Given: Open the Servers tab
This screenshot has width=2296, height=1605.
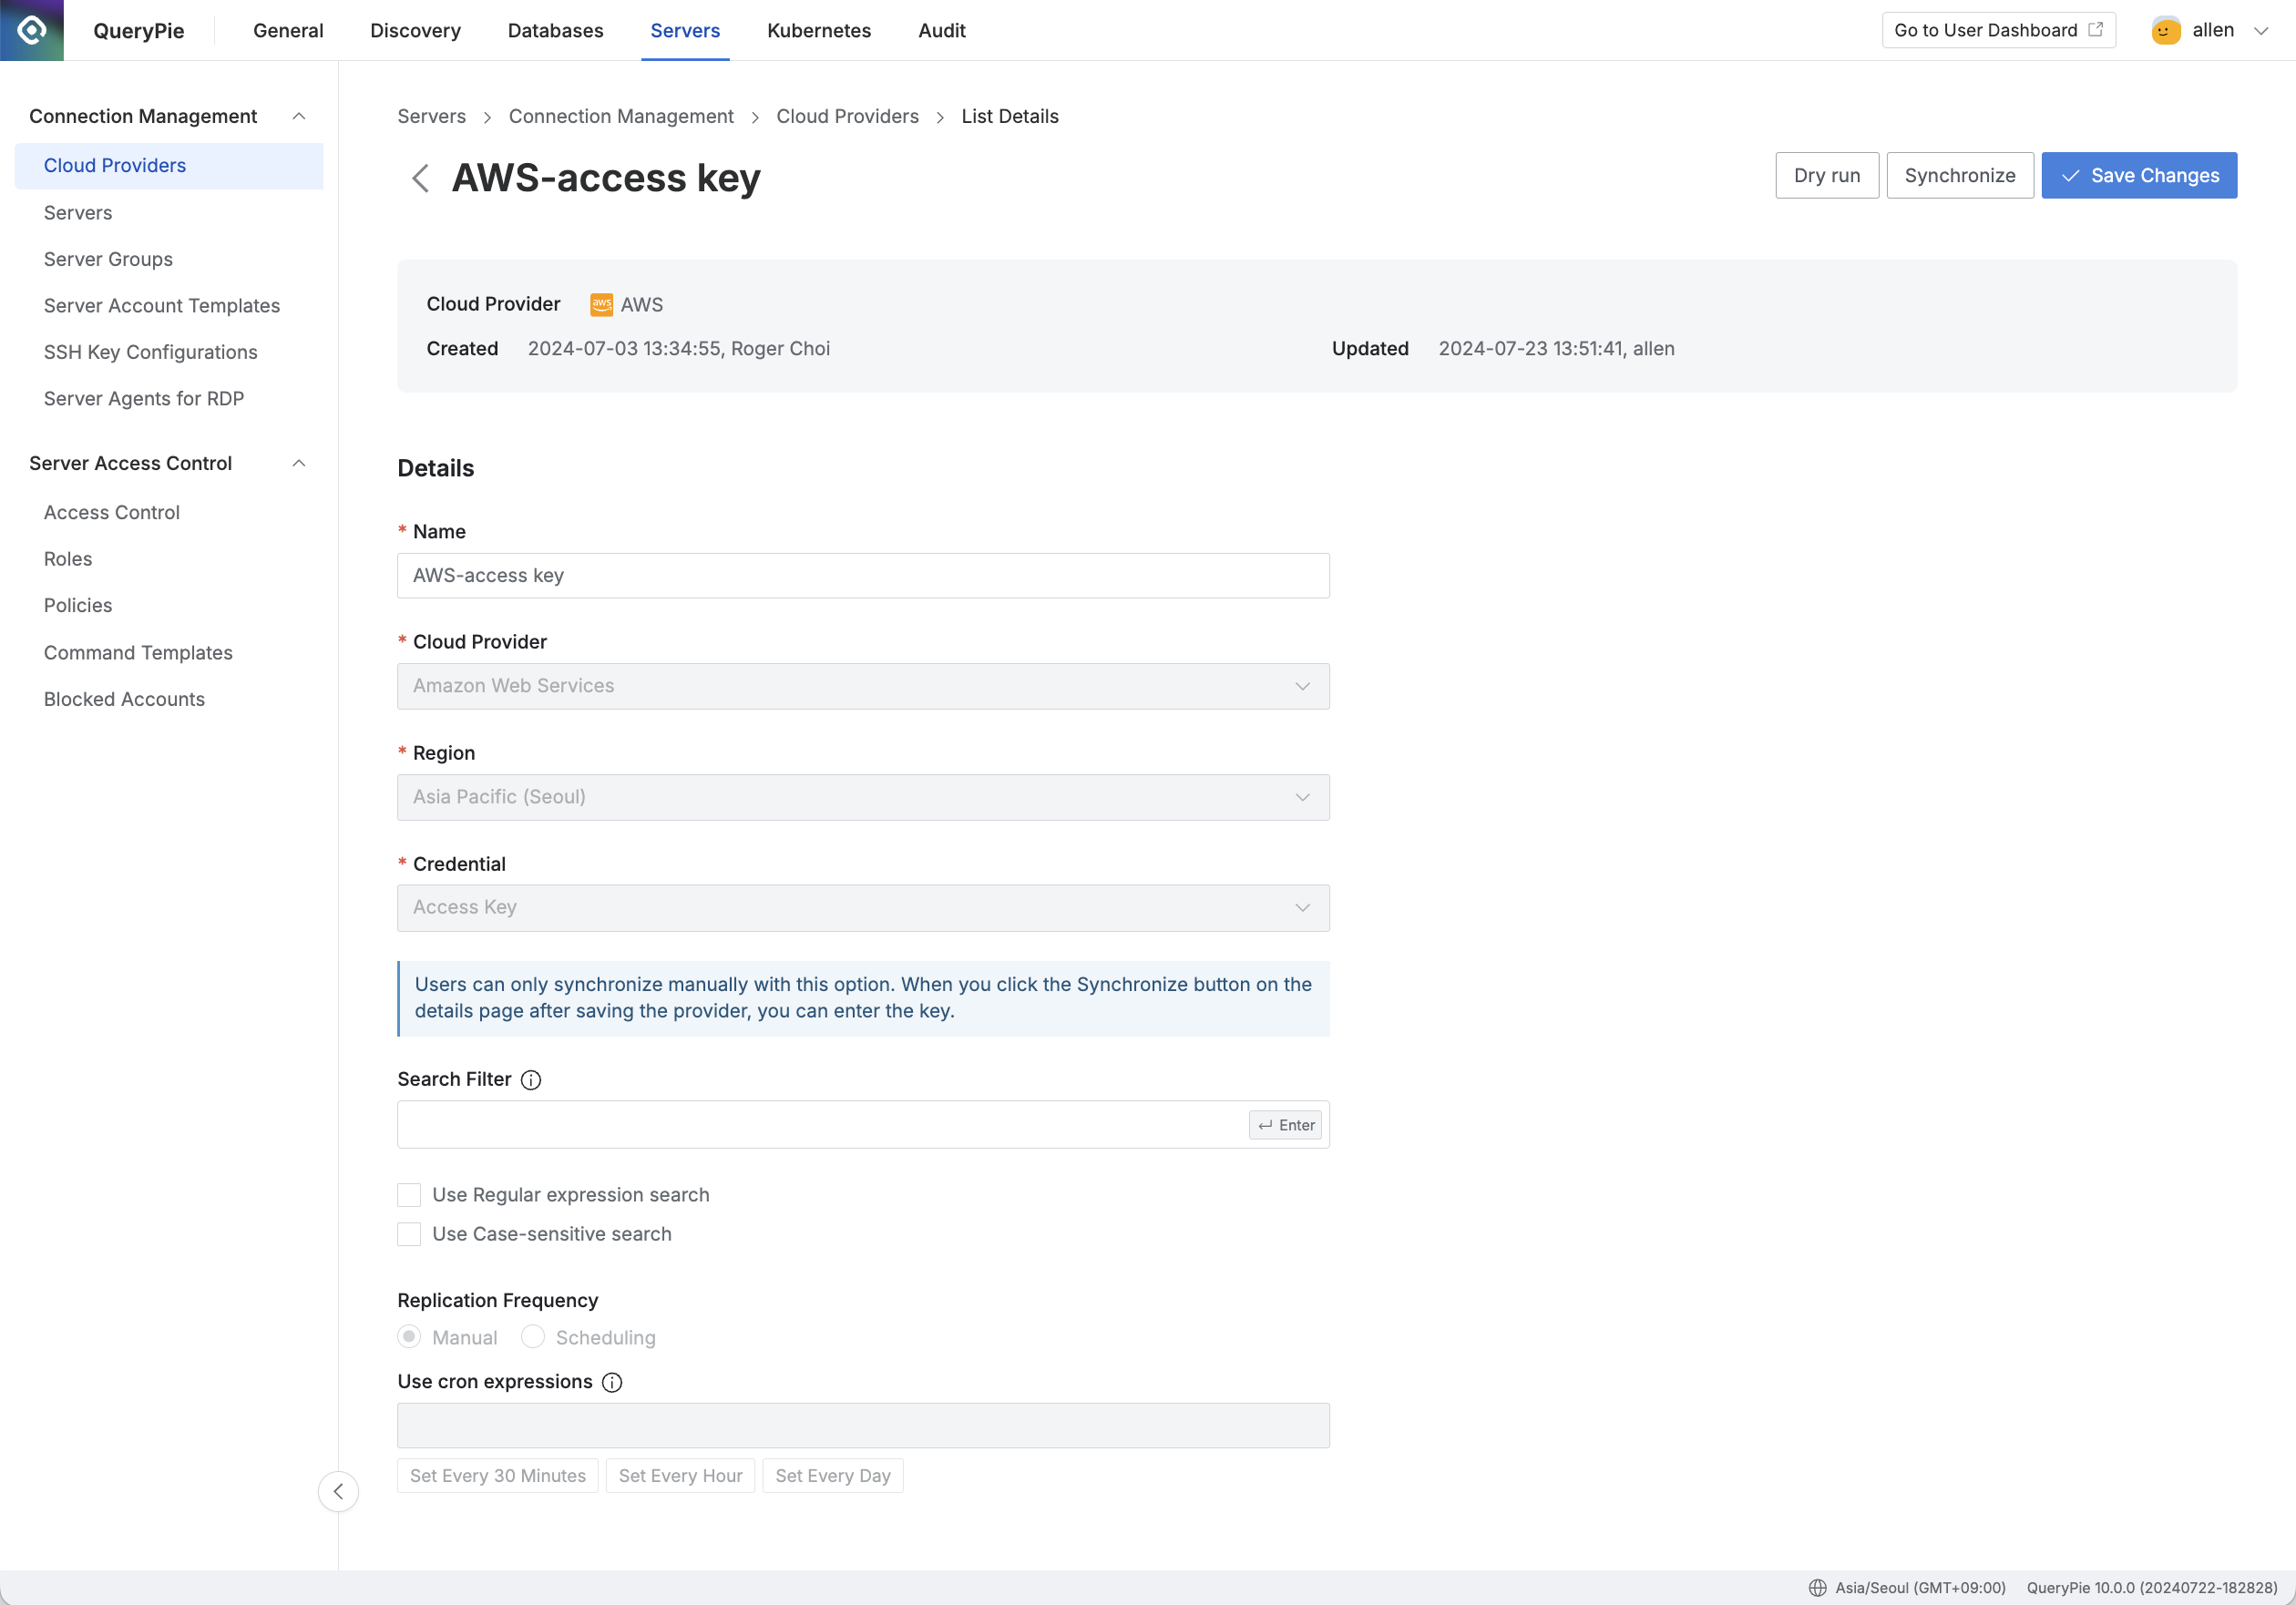Looking at the screenshot, I should click(x=685, y=30).
